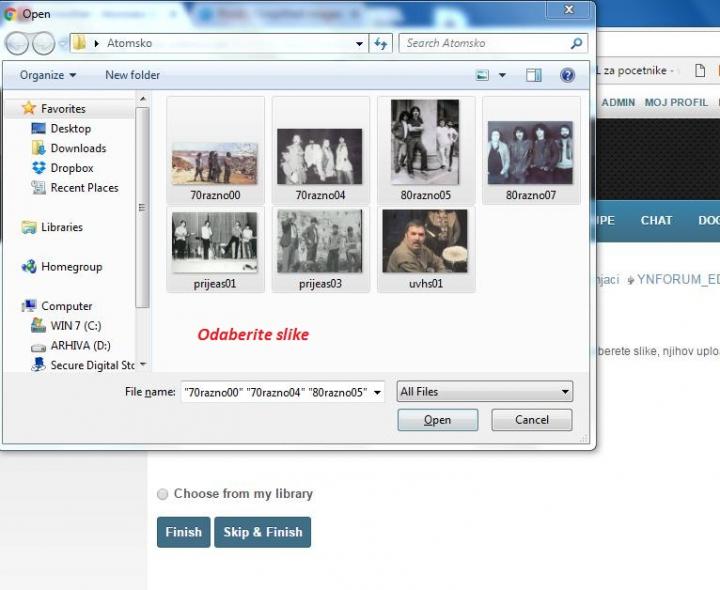Select Dropbox in the Favorites list

(71, 168)
